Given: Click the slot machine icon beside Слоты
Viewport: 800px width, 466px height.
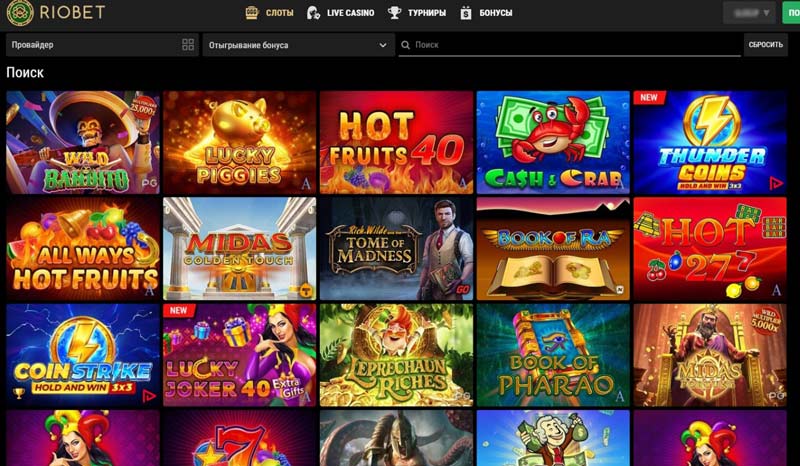Looking at the screenshot, I should coord(252,12).
